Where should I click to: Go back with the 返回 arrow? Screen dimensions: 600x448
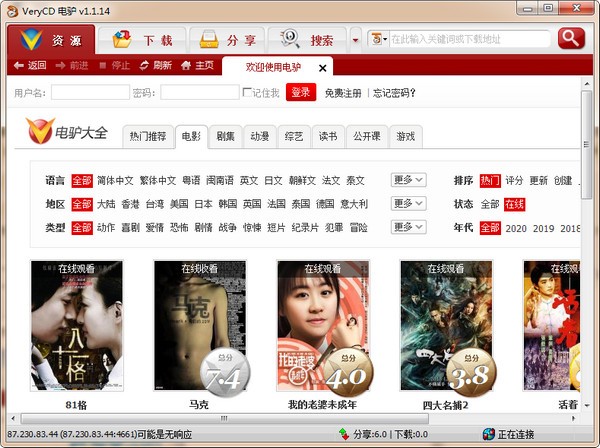[x=30, y=66]
